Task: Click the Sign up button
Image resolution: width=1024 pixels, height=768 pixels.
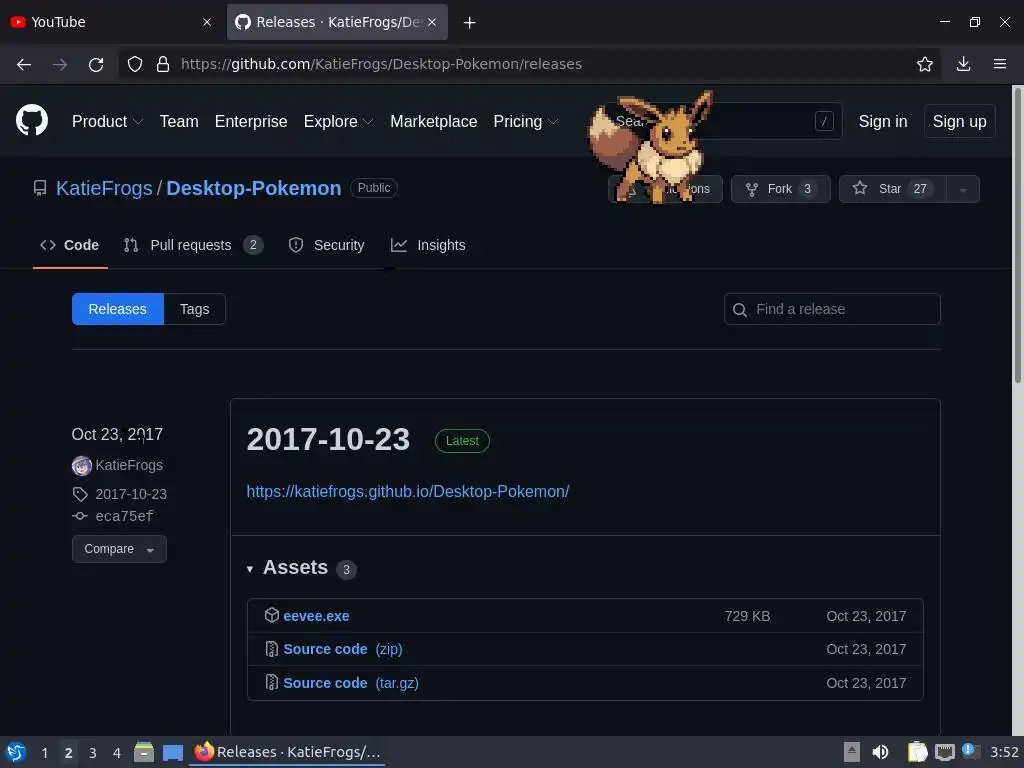Action: point(959,121)
